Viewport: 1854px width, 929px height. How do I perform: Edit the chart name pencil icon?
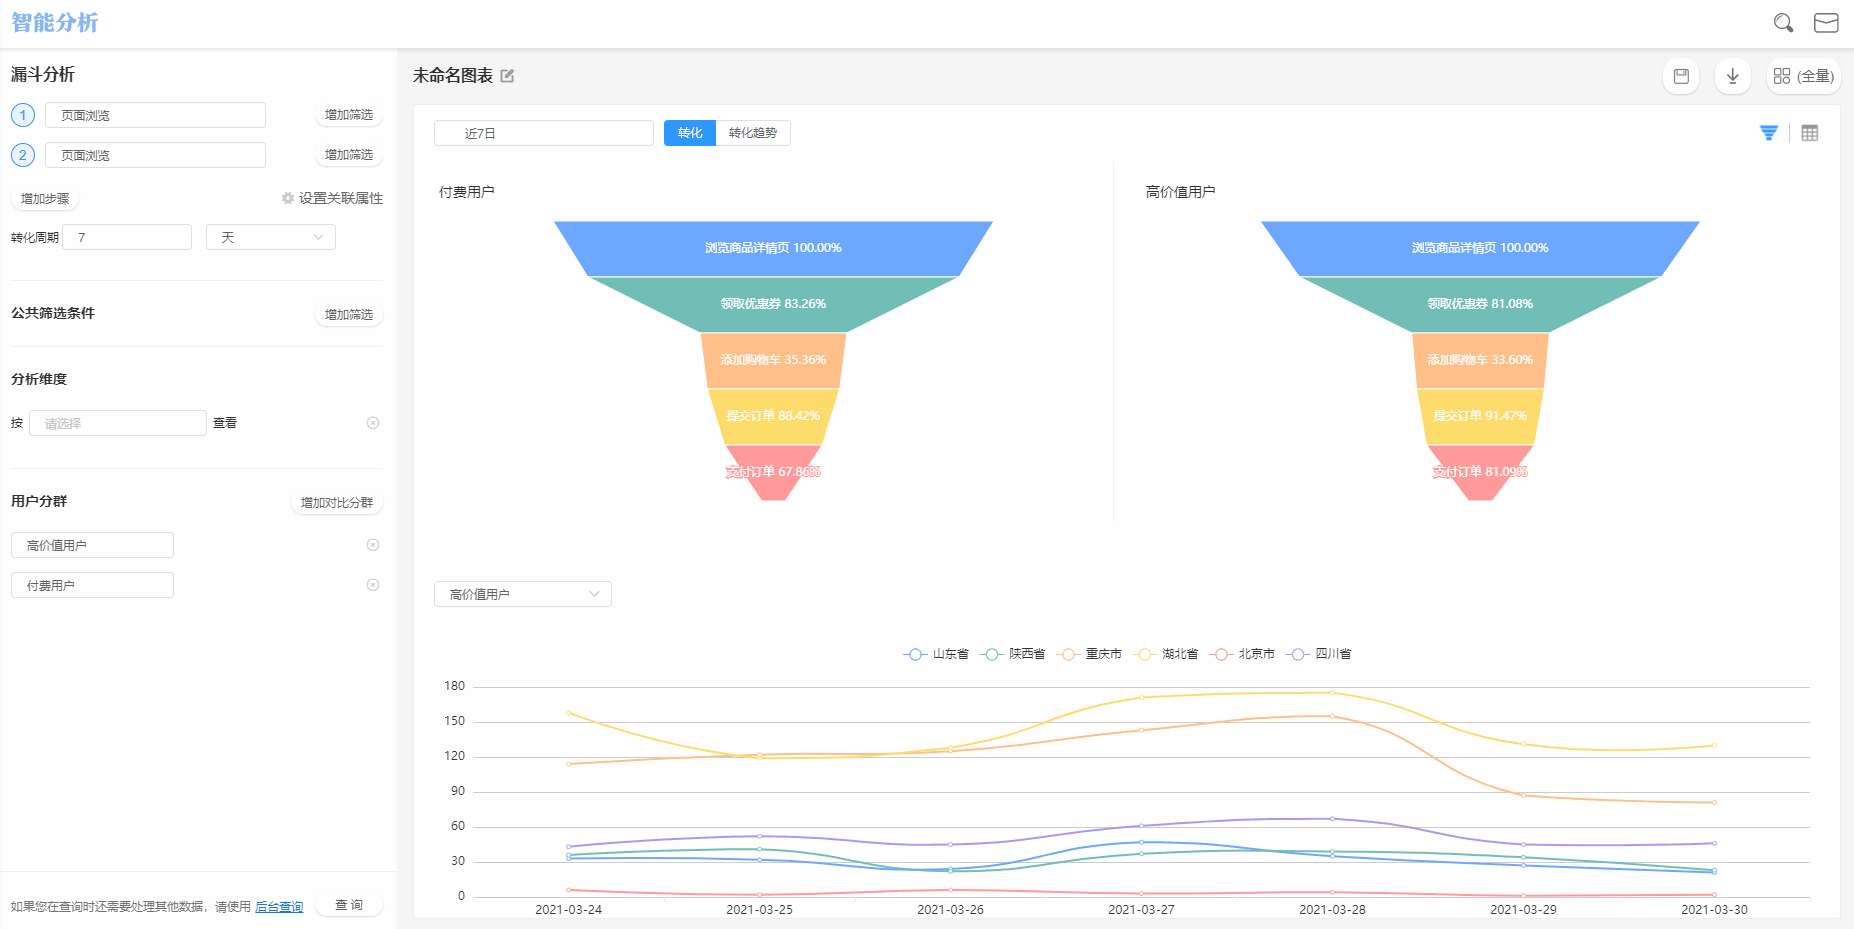(507, 76)
